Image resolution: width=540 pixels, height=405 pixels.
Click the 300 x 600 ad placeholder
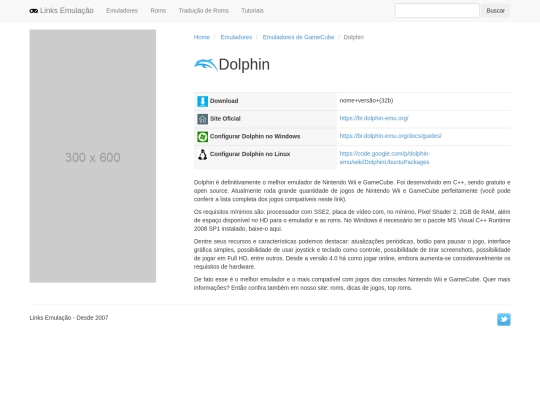[x=93, y=156]
